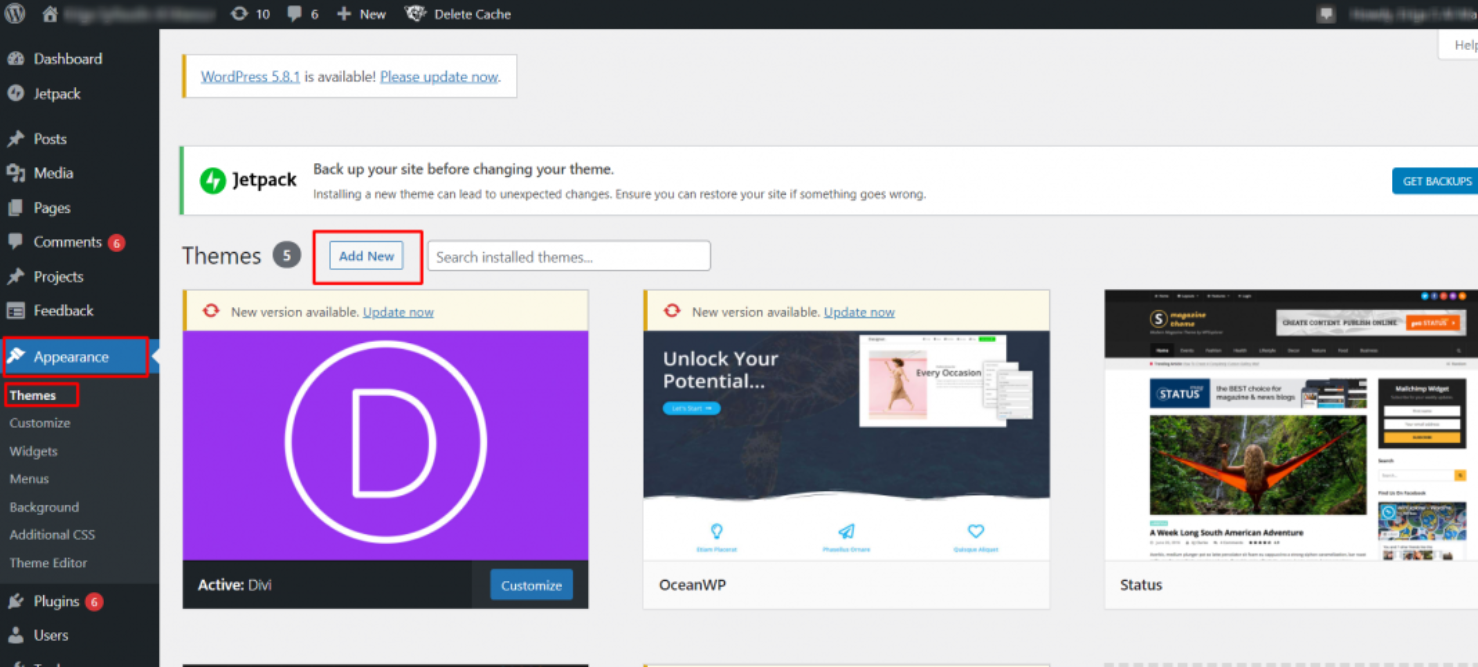Open the Divi theme thumbnail

pos(385,445)
